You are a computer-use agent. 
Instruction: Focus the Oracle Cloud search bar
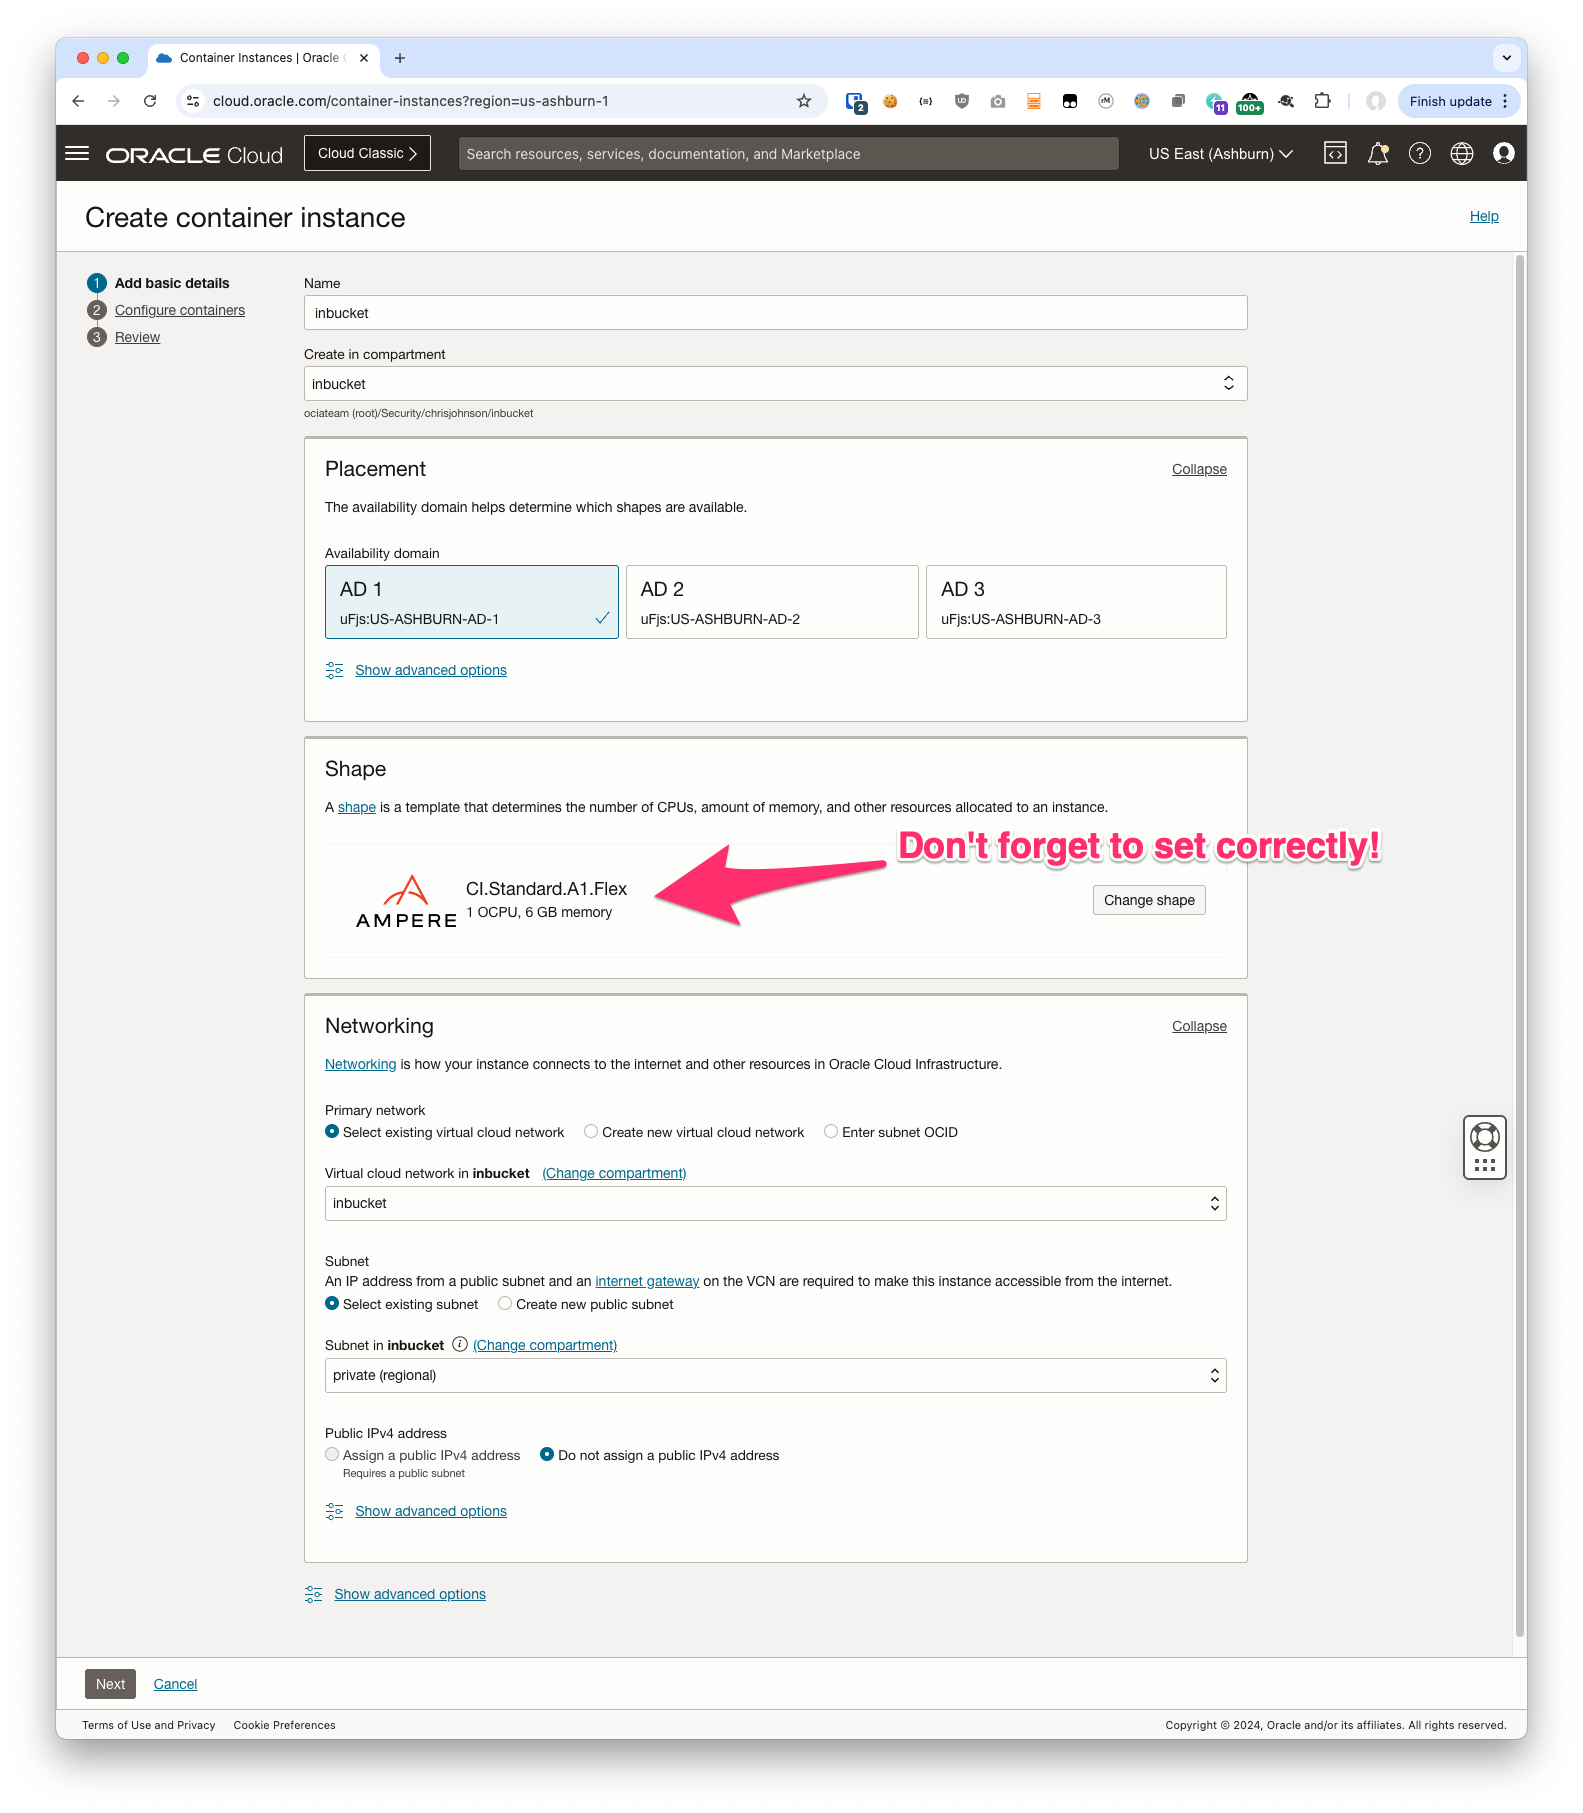click(788, 154)
